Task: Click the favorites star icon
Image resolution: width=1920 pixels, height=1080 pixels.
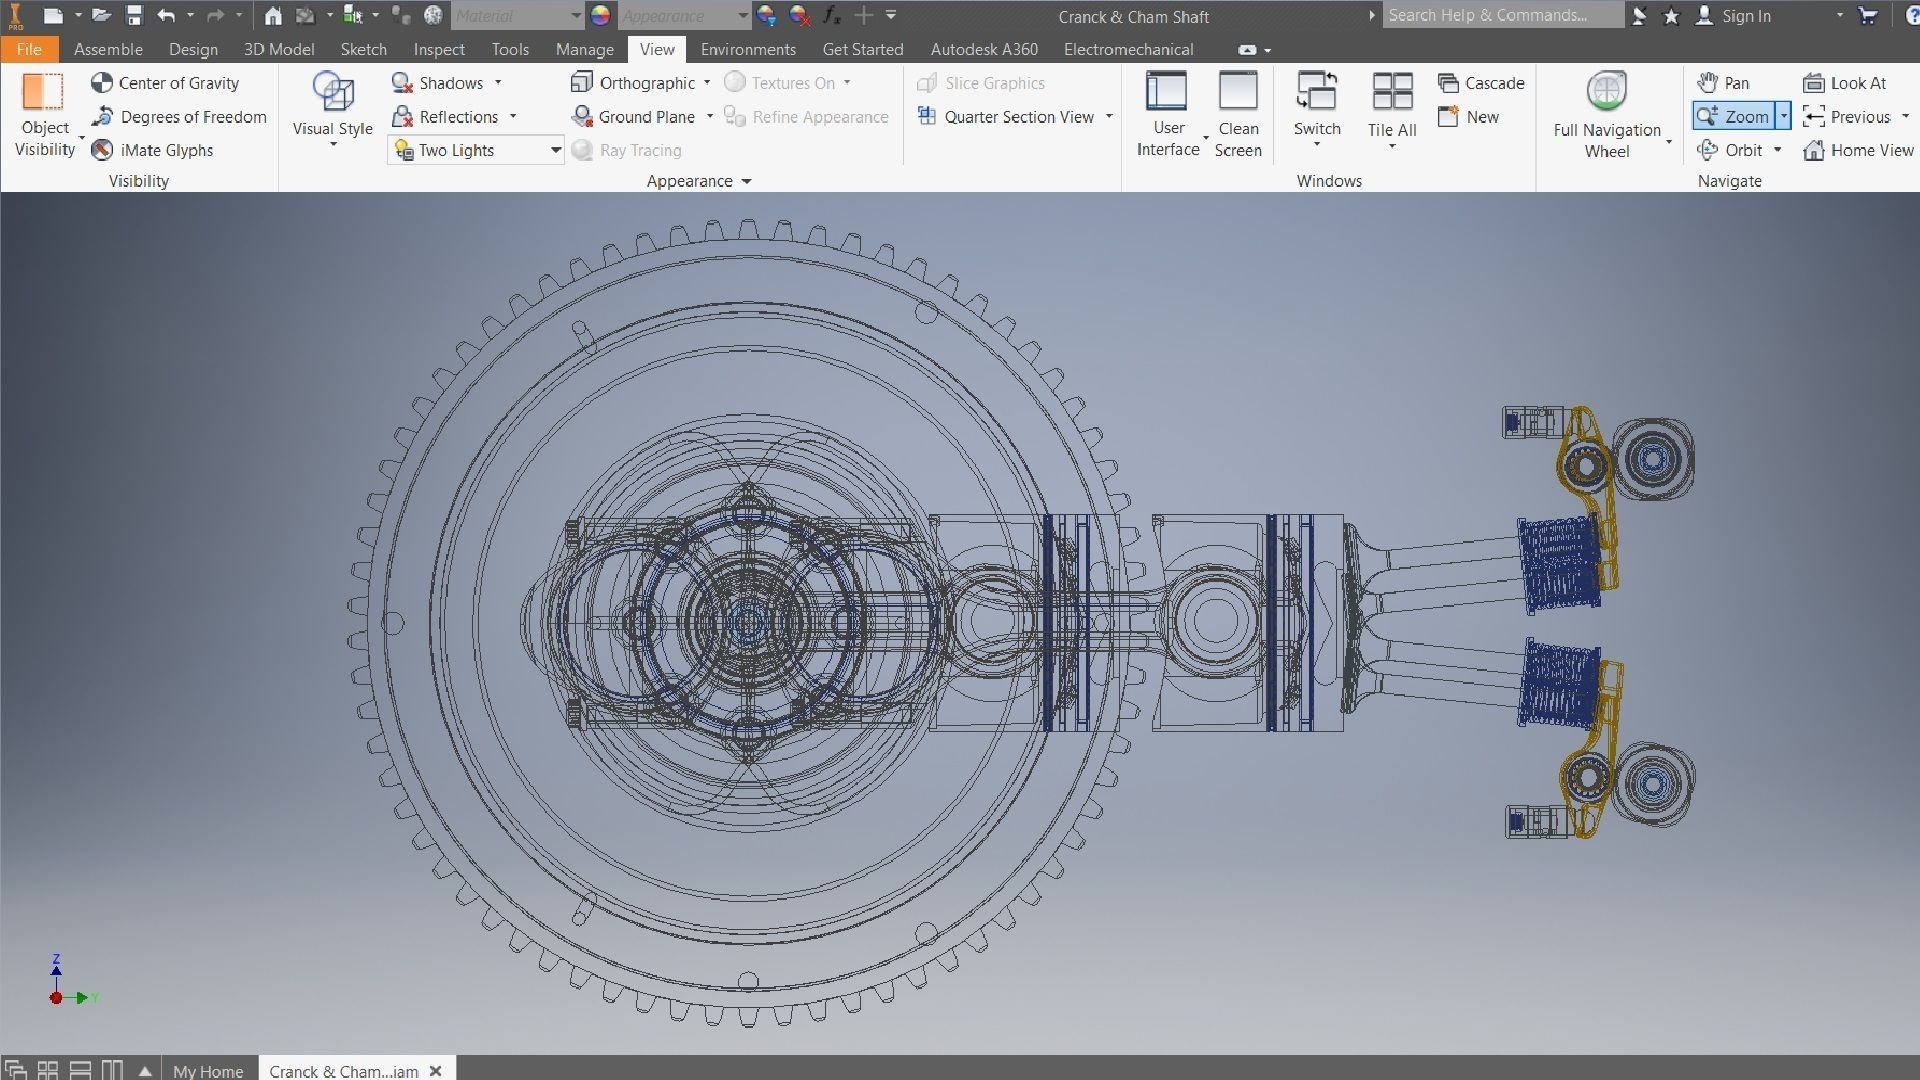Action: click(1671, 16)
